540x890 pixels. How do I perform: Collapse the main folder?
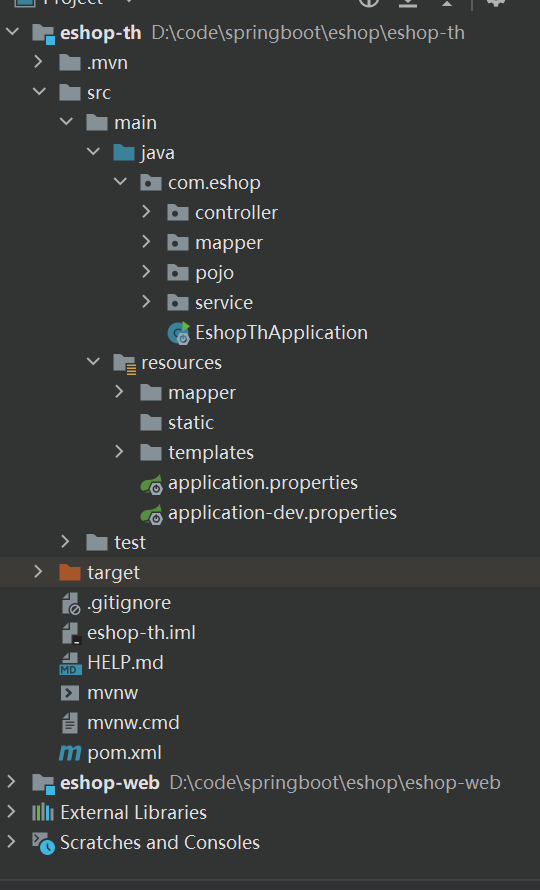point(66,121)
